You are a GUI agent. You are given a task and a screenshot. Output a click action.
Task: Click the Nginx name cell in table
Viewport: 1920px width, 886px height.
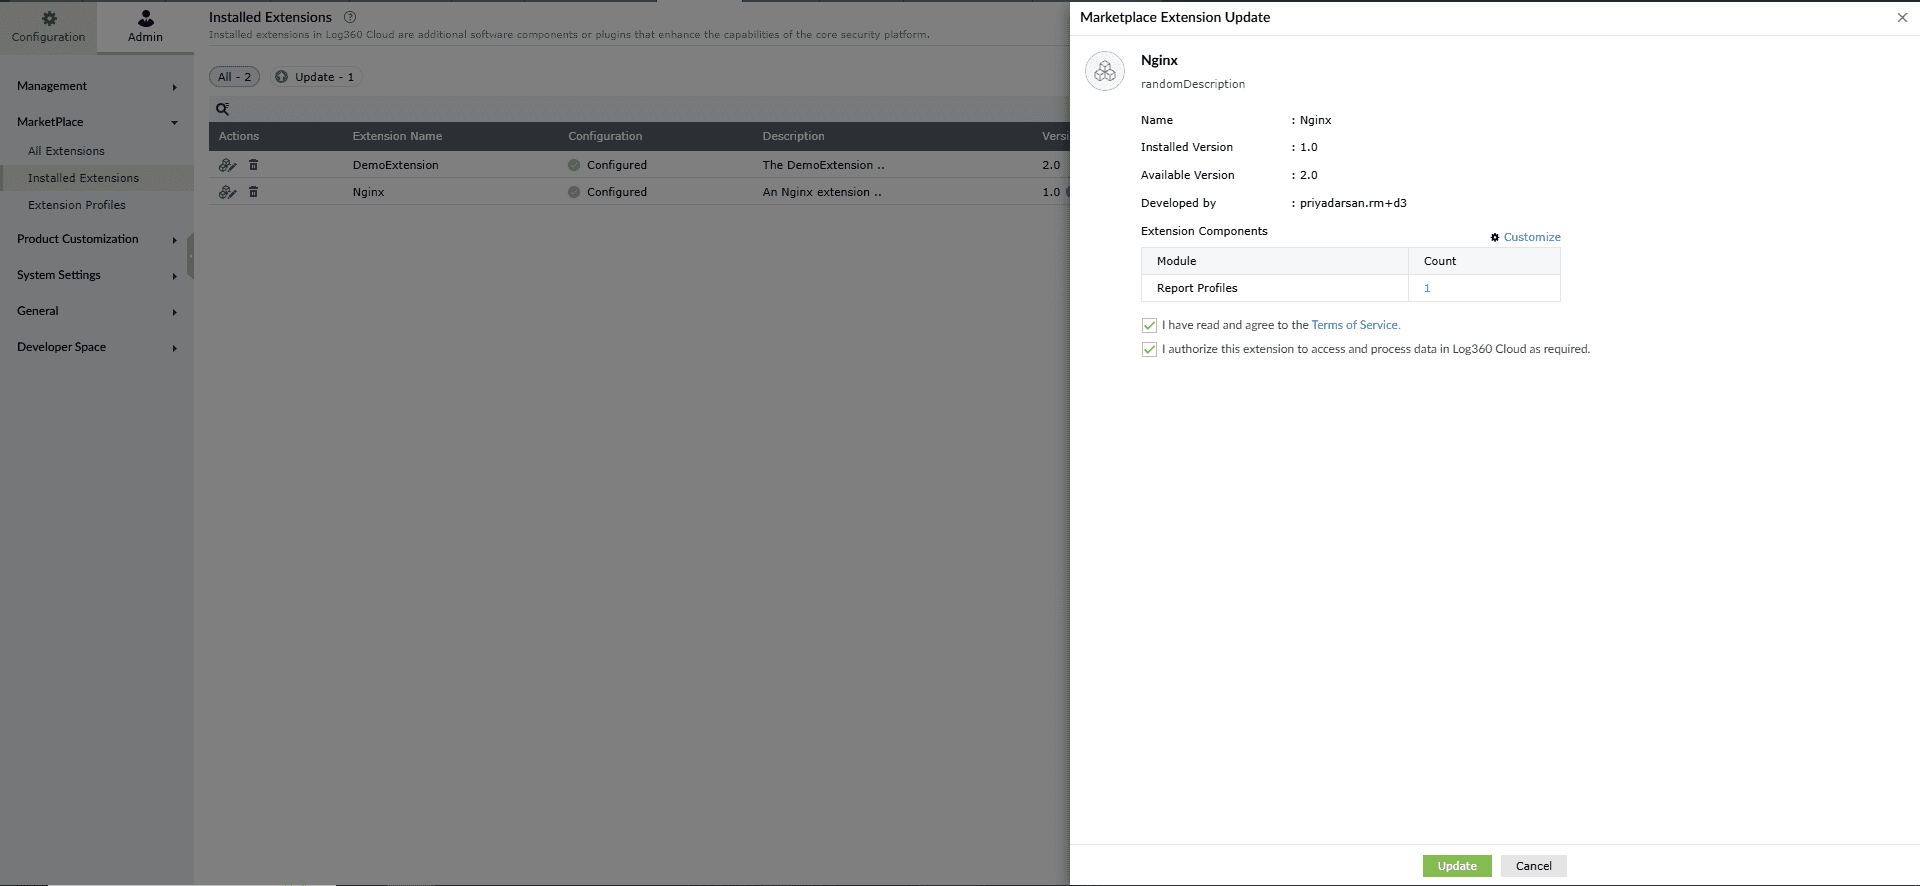368,192
